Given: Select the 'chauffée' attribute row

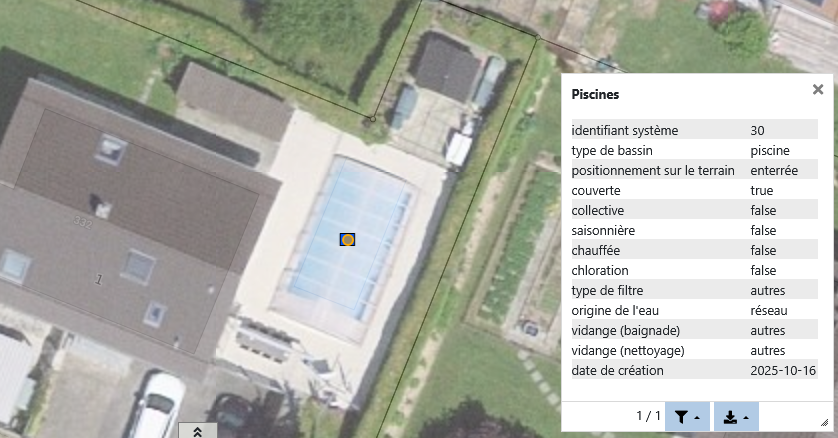Looking at the screenshot, I should [694, 250].
